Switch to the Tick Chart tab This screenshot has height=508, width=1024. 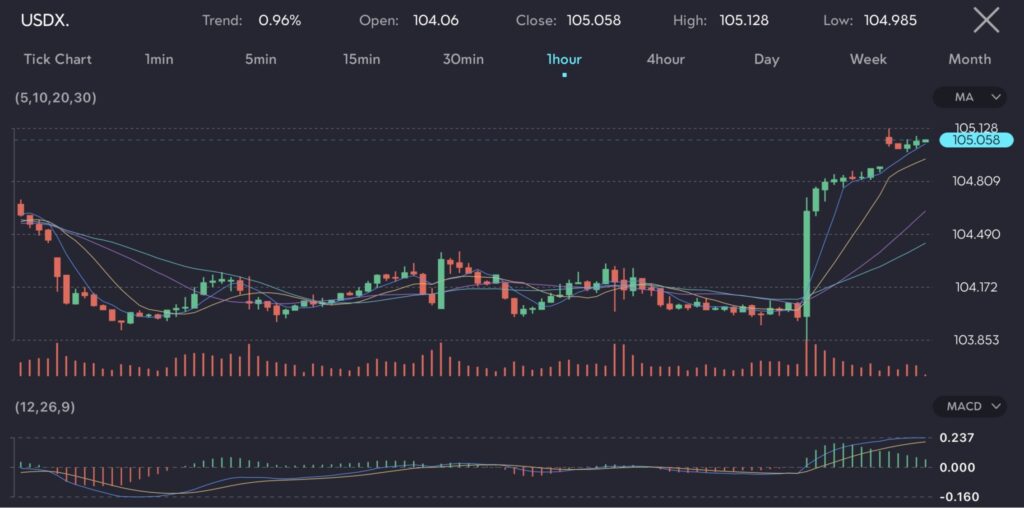click(x=58, y=59)
